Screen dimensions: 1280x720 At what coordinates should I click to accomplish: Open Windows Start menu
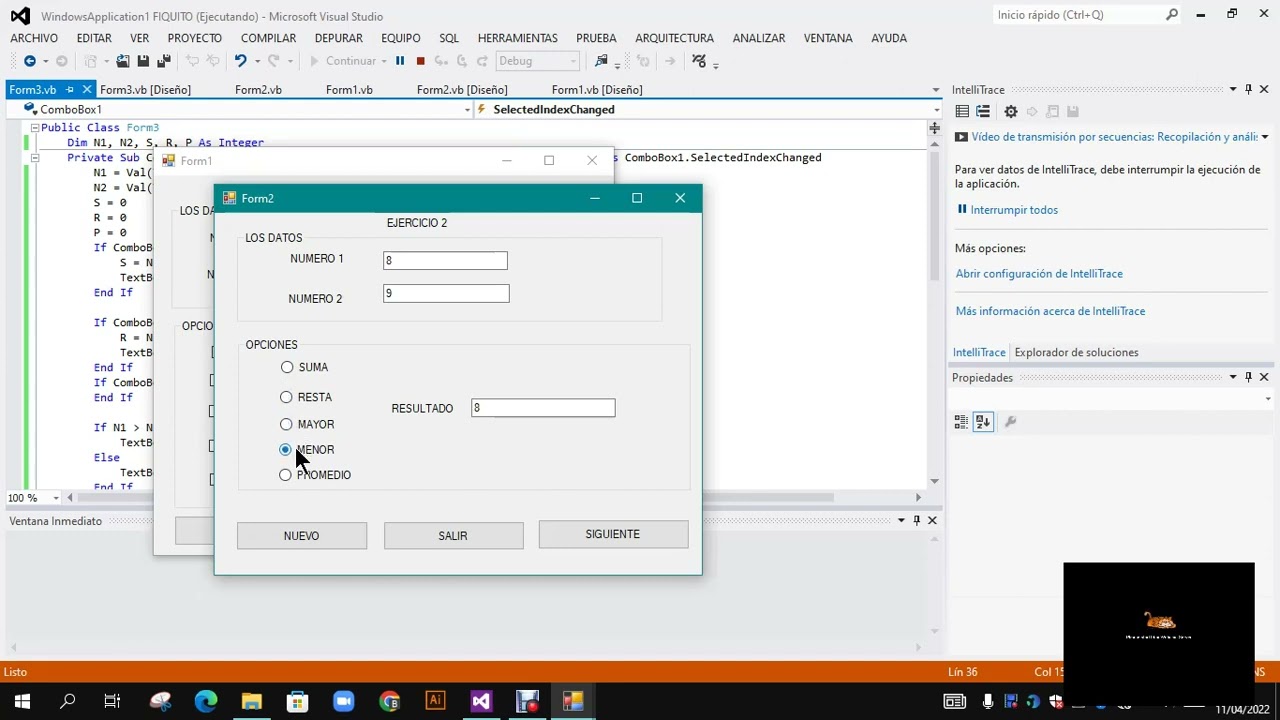(22, 701)
